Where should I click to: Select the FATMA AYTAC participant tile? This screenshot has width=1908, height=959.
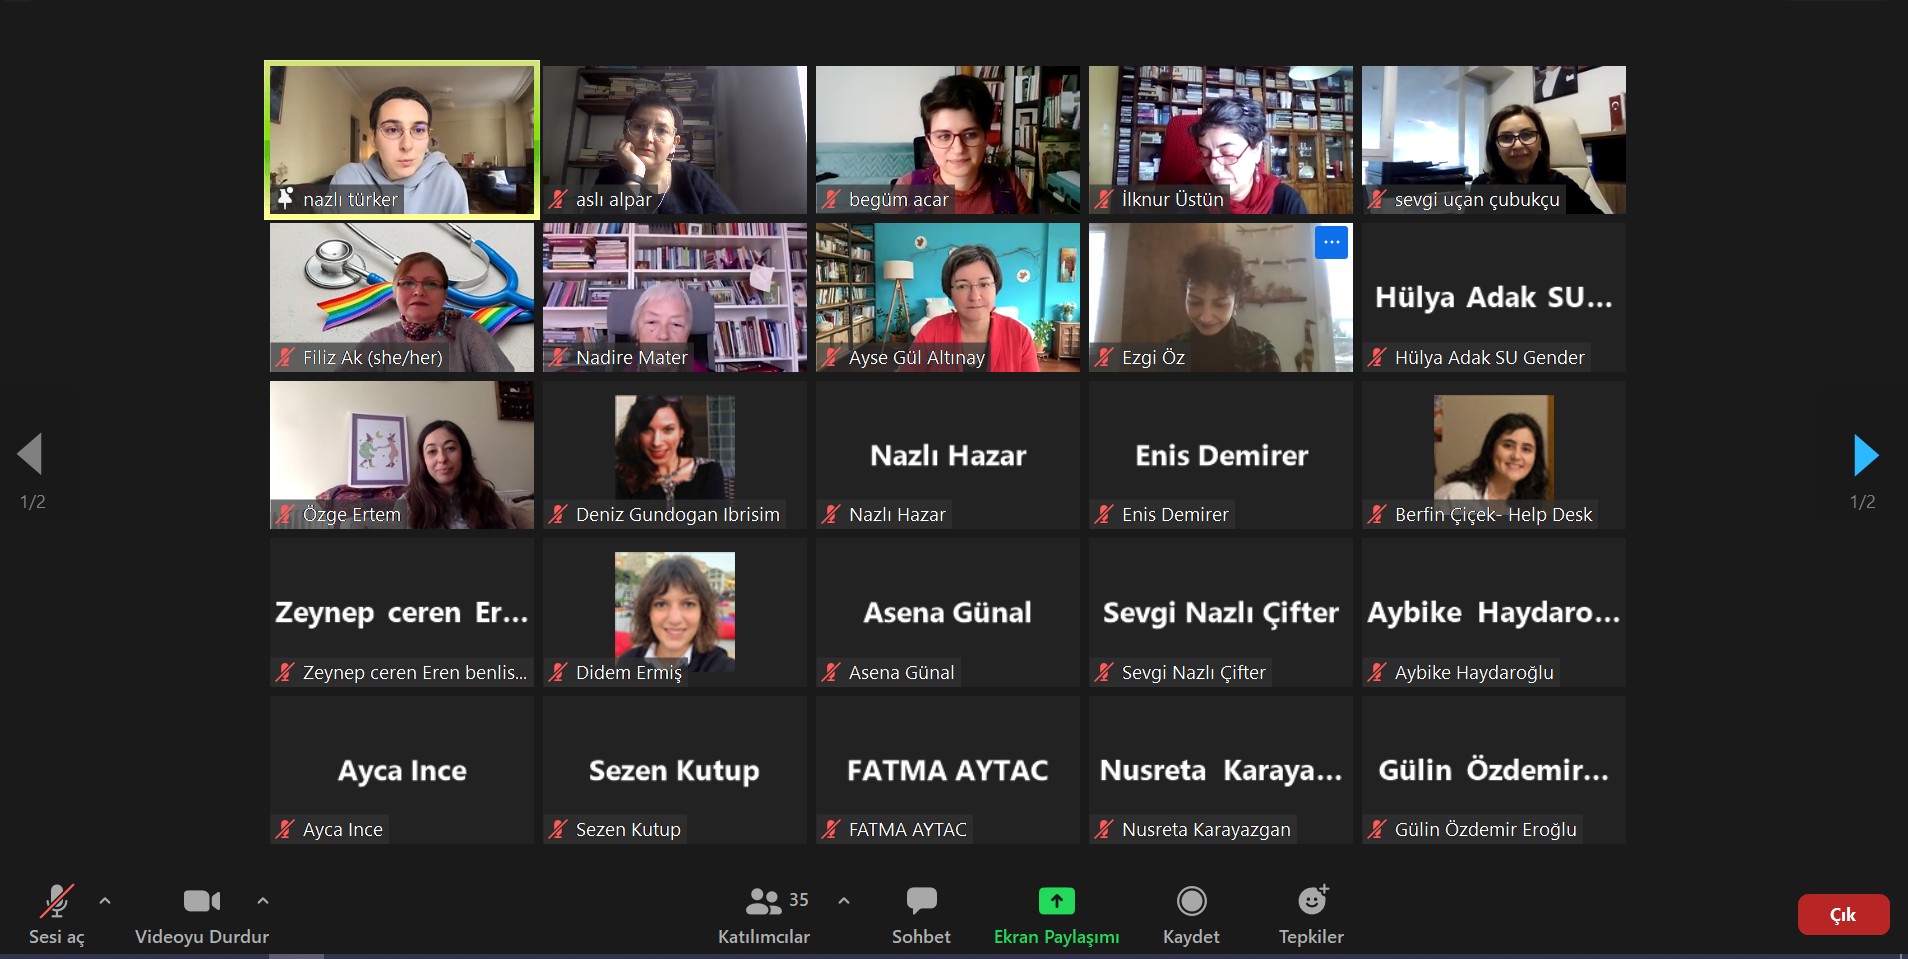tap(947, 770)
